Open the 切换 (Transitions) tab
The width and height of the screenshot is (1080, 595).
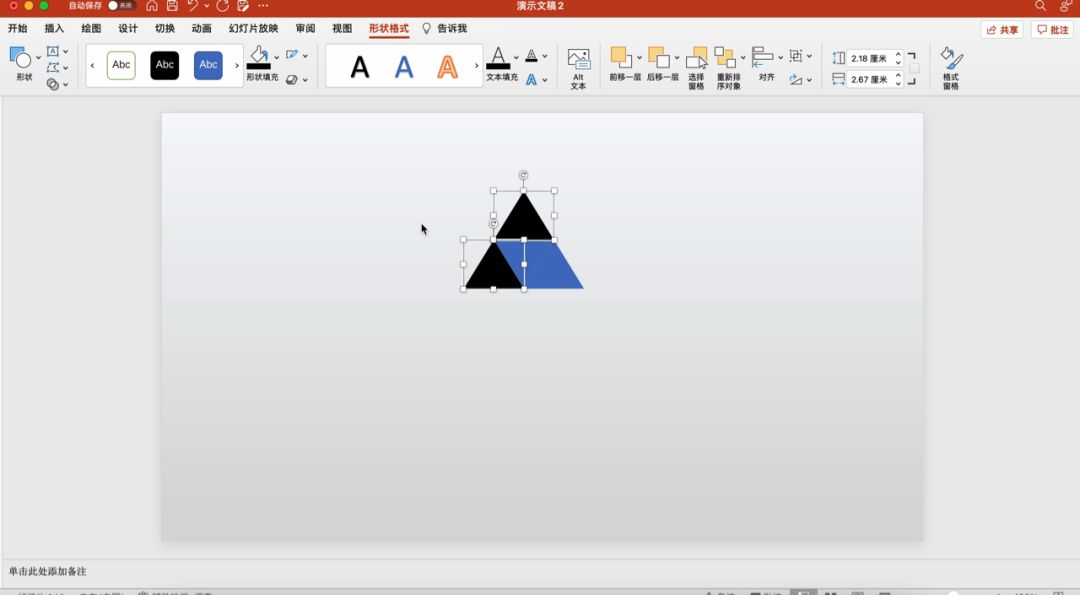coord(165,28)
